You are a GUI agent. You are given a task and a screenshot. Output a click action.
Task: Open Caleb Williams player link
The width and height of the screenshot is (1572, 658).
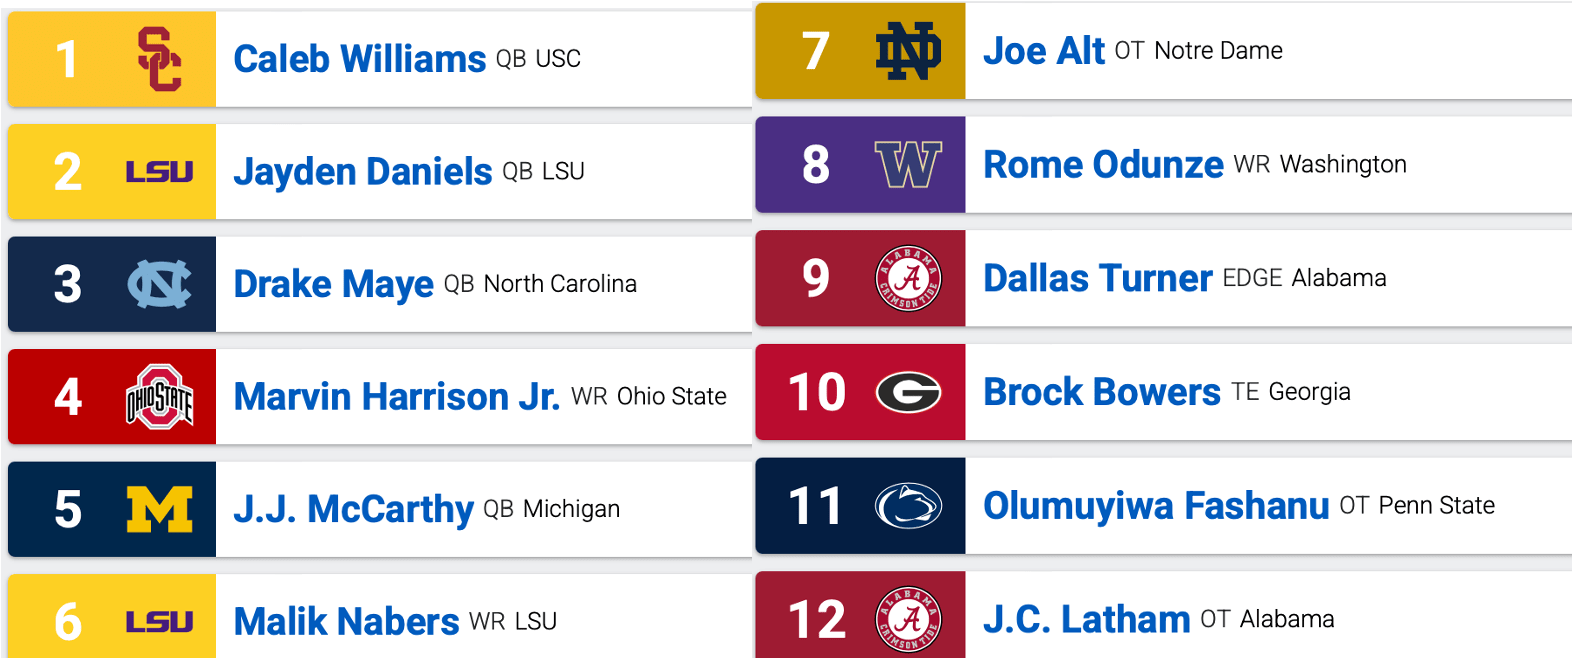point(359,59)
